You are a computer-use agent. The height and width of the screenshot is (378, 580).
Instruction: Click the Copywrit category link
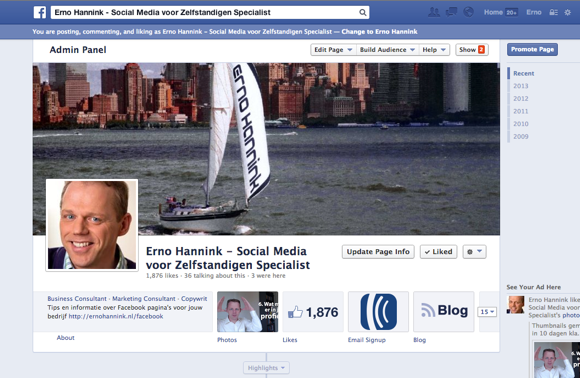tap(194, 298)
